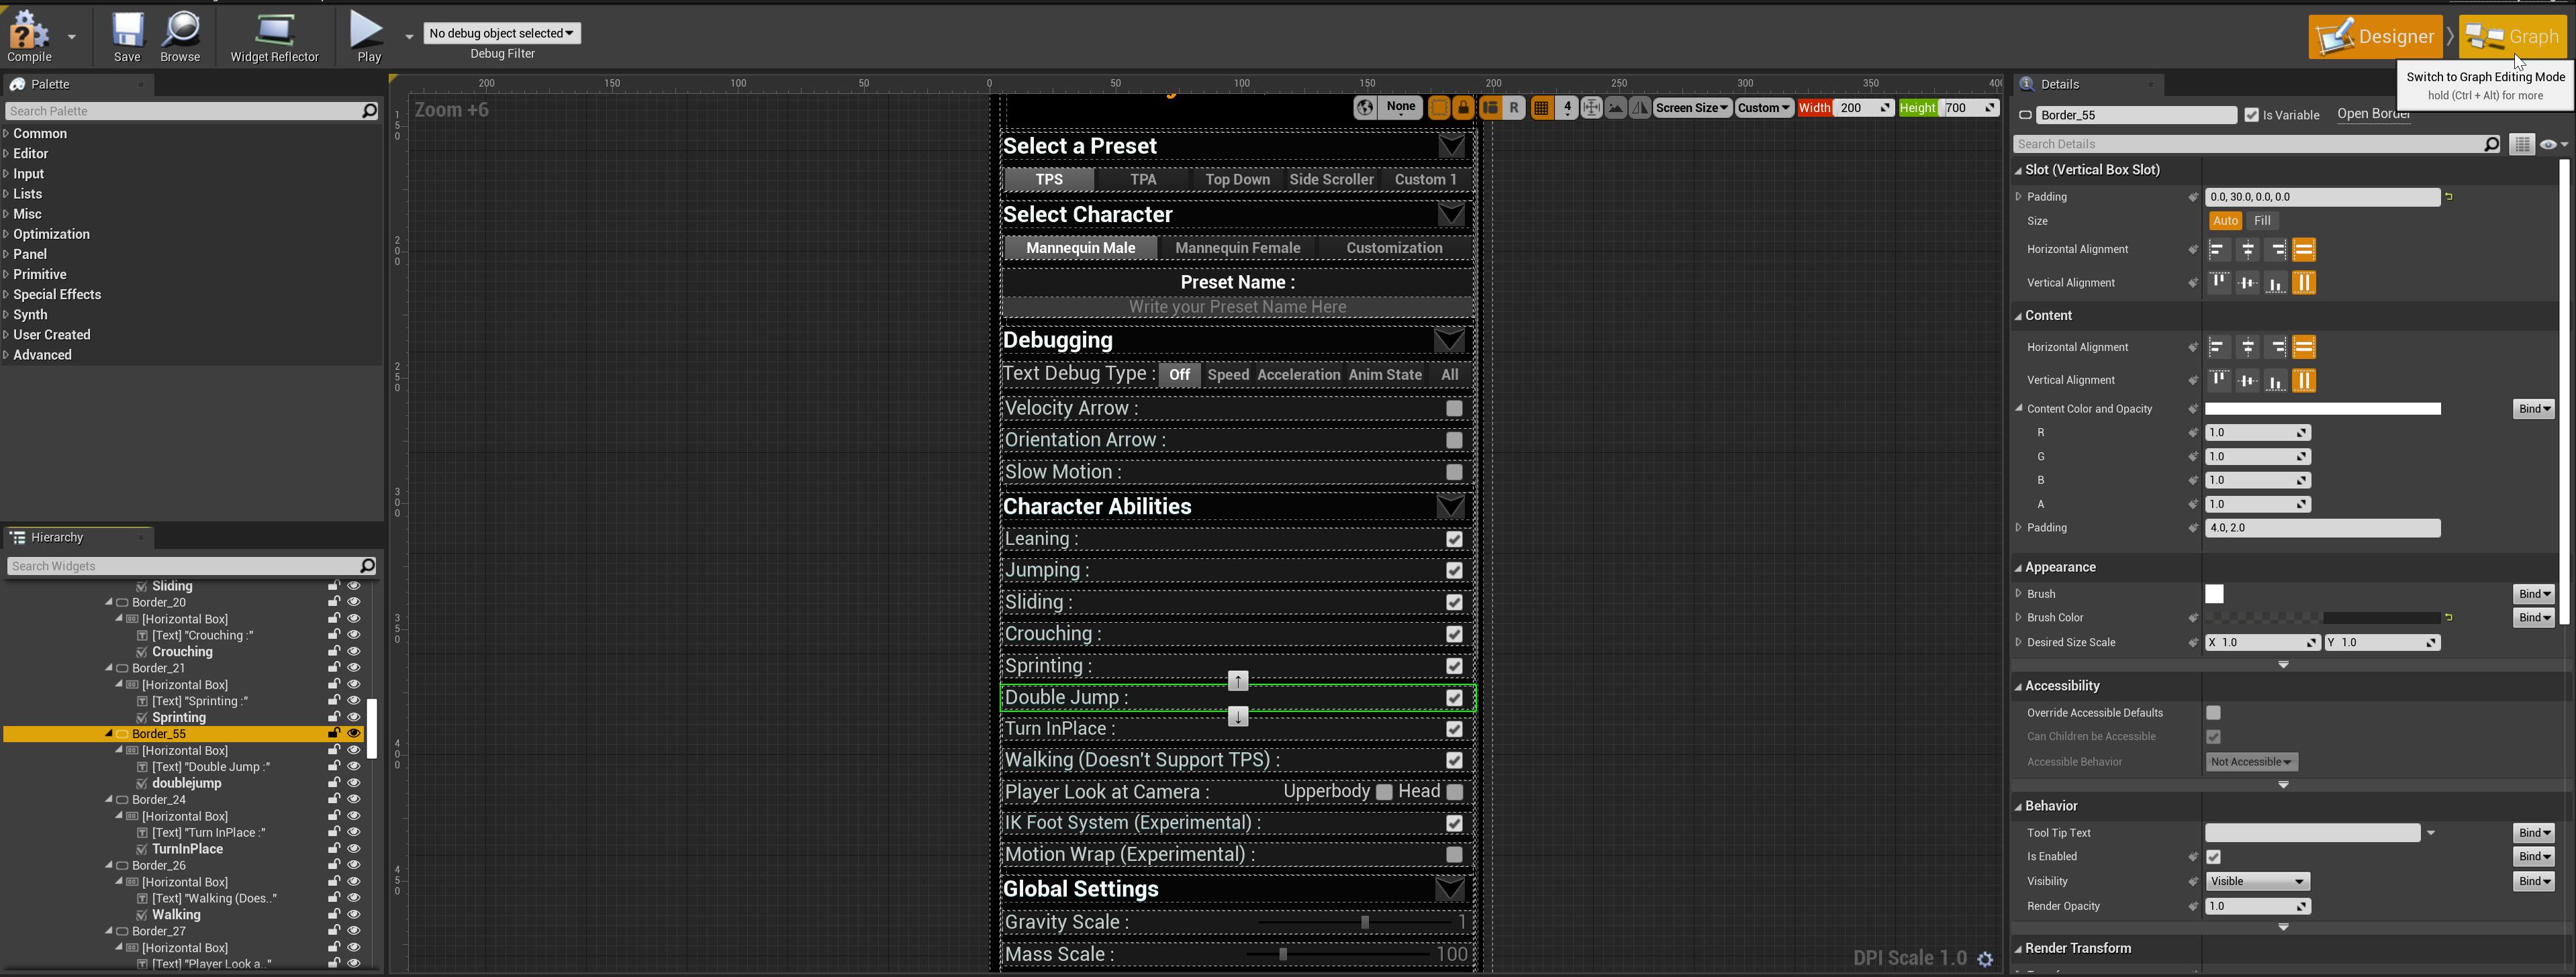Compile the widget blueprint

[29, 36]
